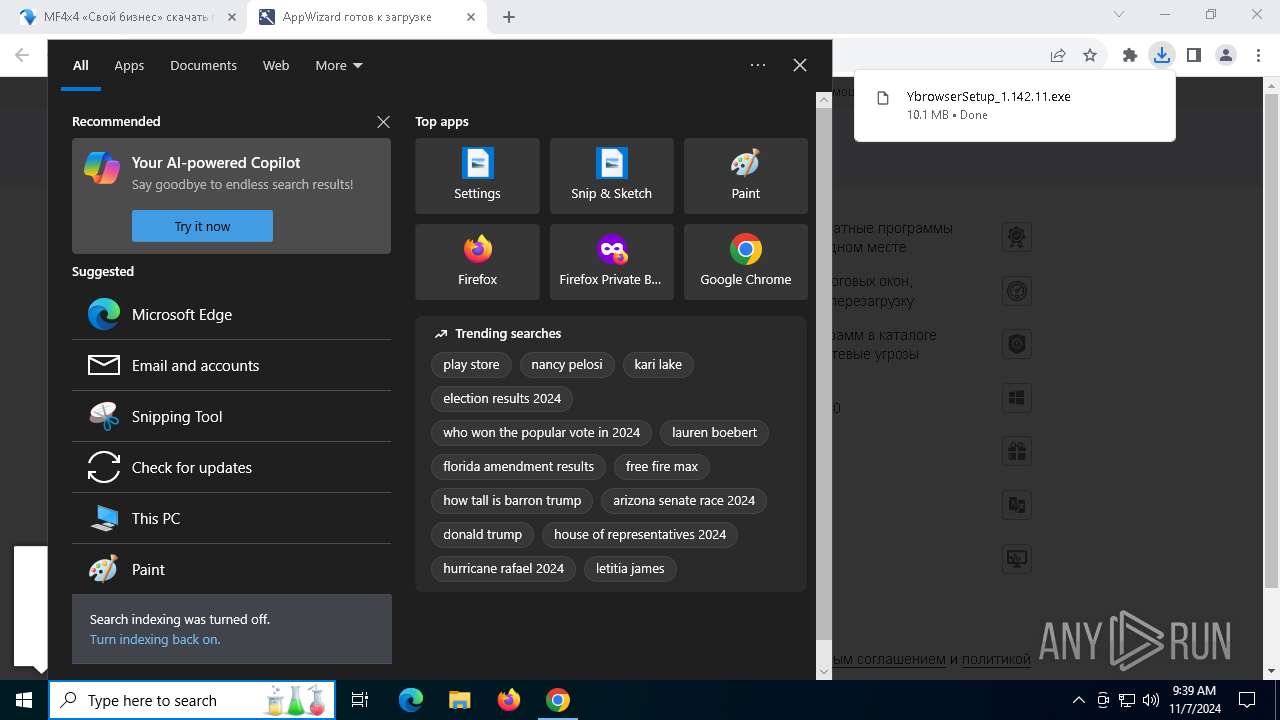Click Try it now Copilot button
The height and width of the screenshot is (720, 1280).
202,226
